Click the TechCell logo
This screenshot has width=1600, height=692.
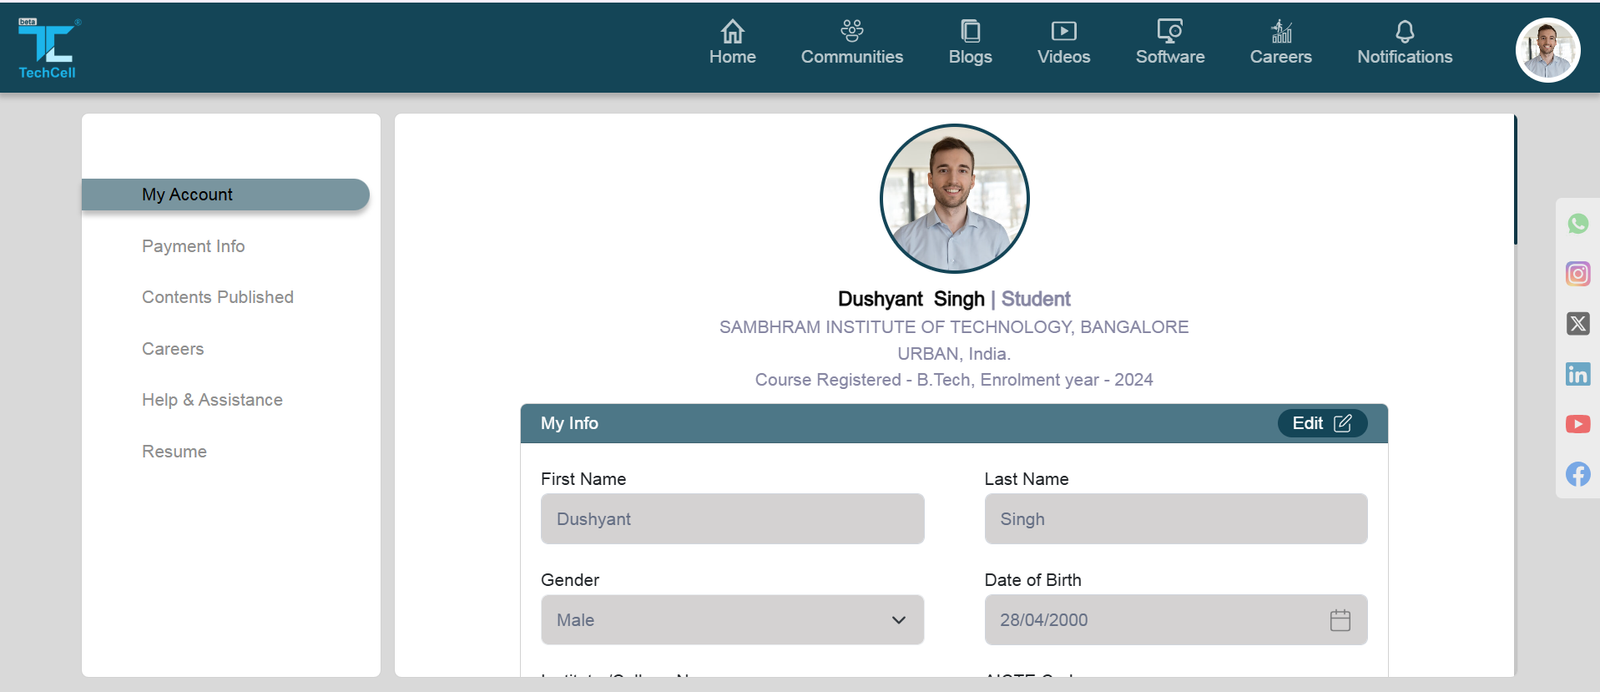(x=47, y=48)
